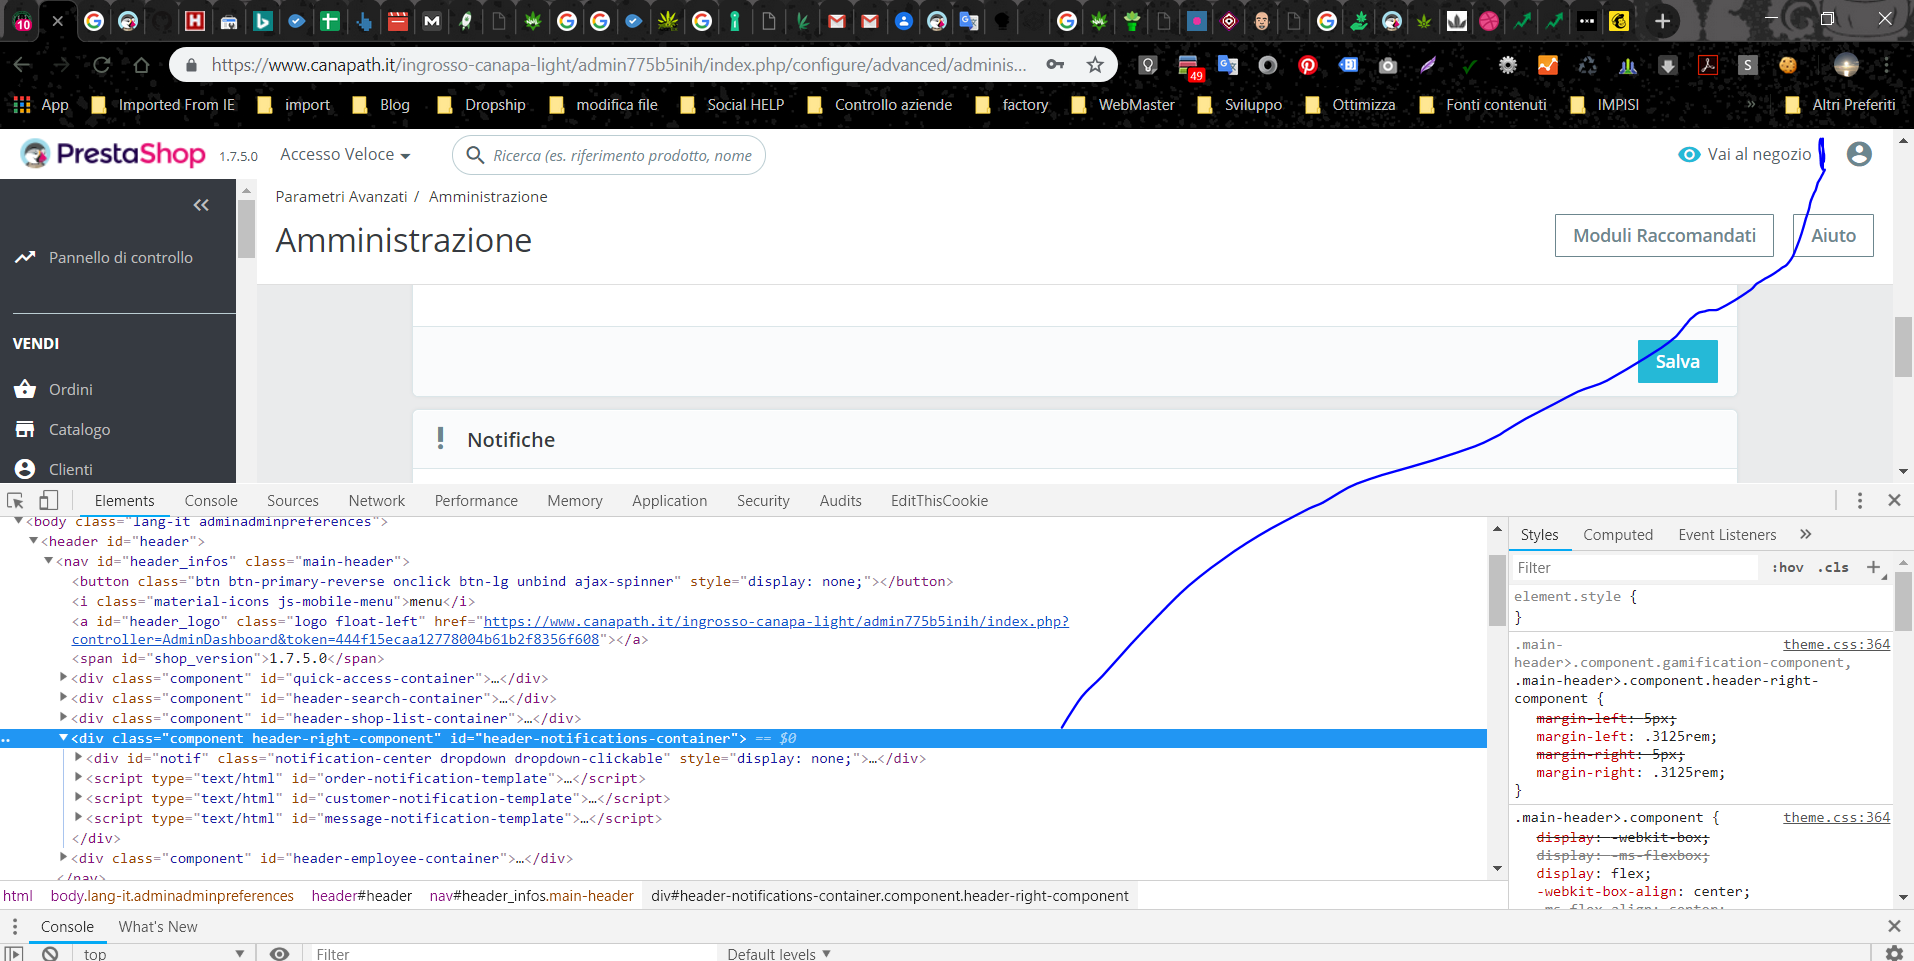Click the Catalogo store icon

(x=25, y=429)
